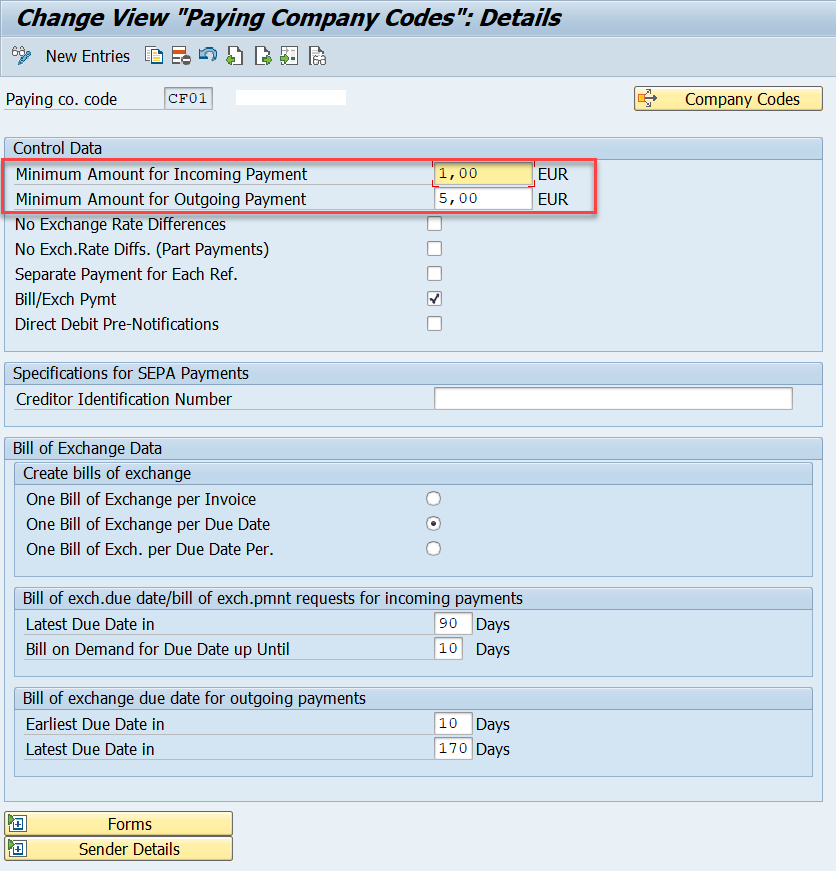Click incoming payments Latest Due Date field 90
The image size is (836, 871).
(453, 624)
